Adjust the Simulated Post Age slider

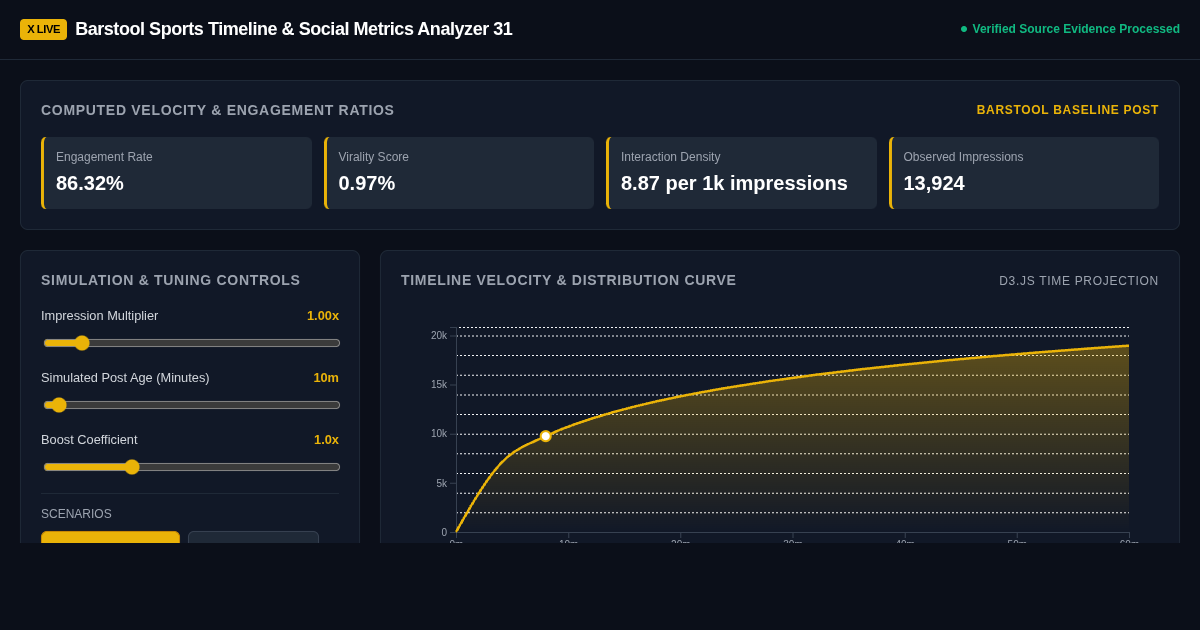click(x=192, y=405)
